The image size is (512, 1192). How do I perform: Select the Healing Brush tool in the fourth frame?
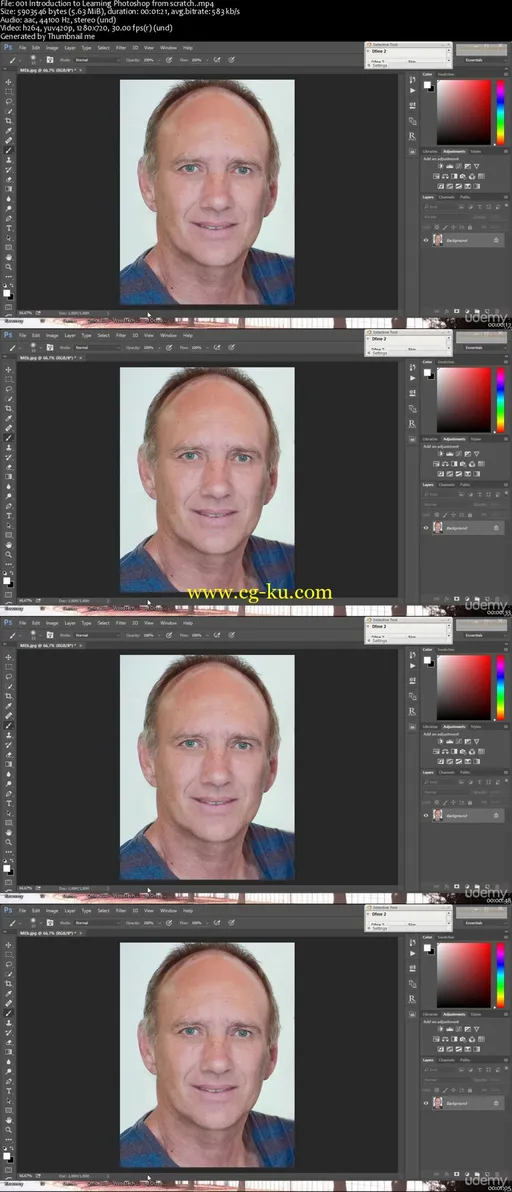point(8,1003)
